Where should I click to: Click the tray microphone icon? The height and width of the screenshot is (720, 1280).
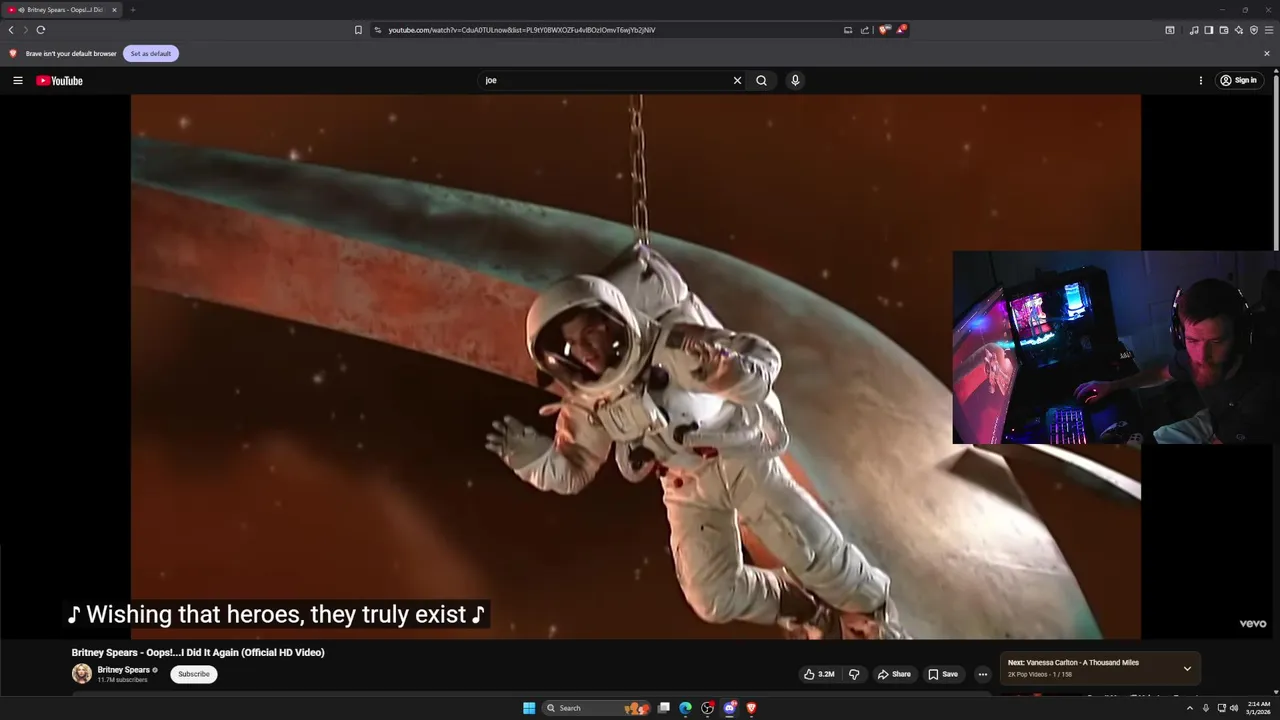1205,708
